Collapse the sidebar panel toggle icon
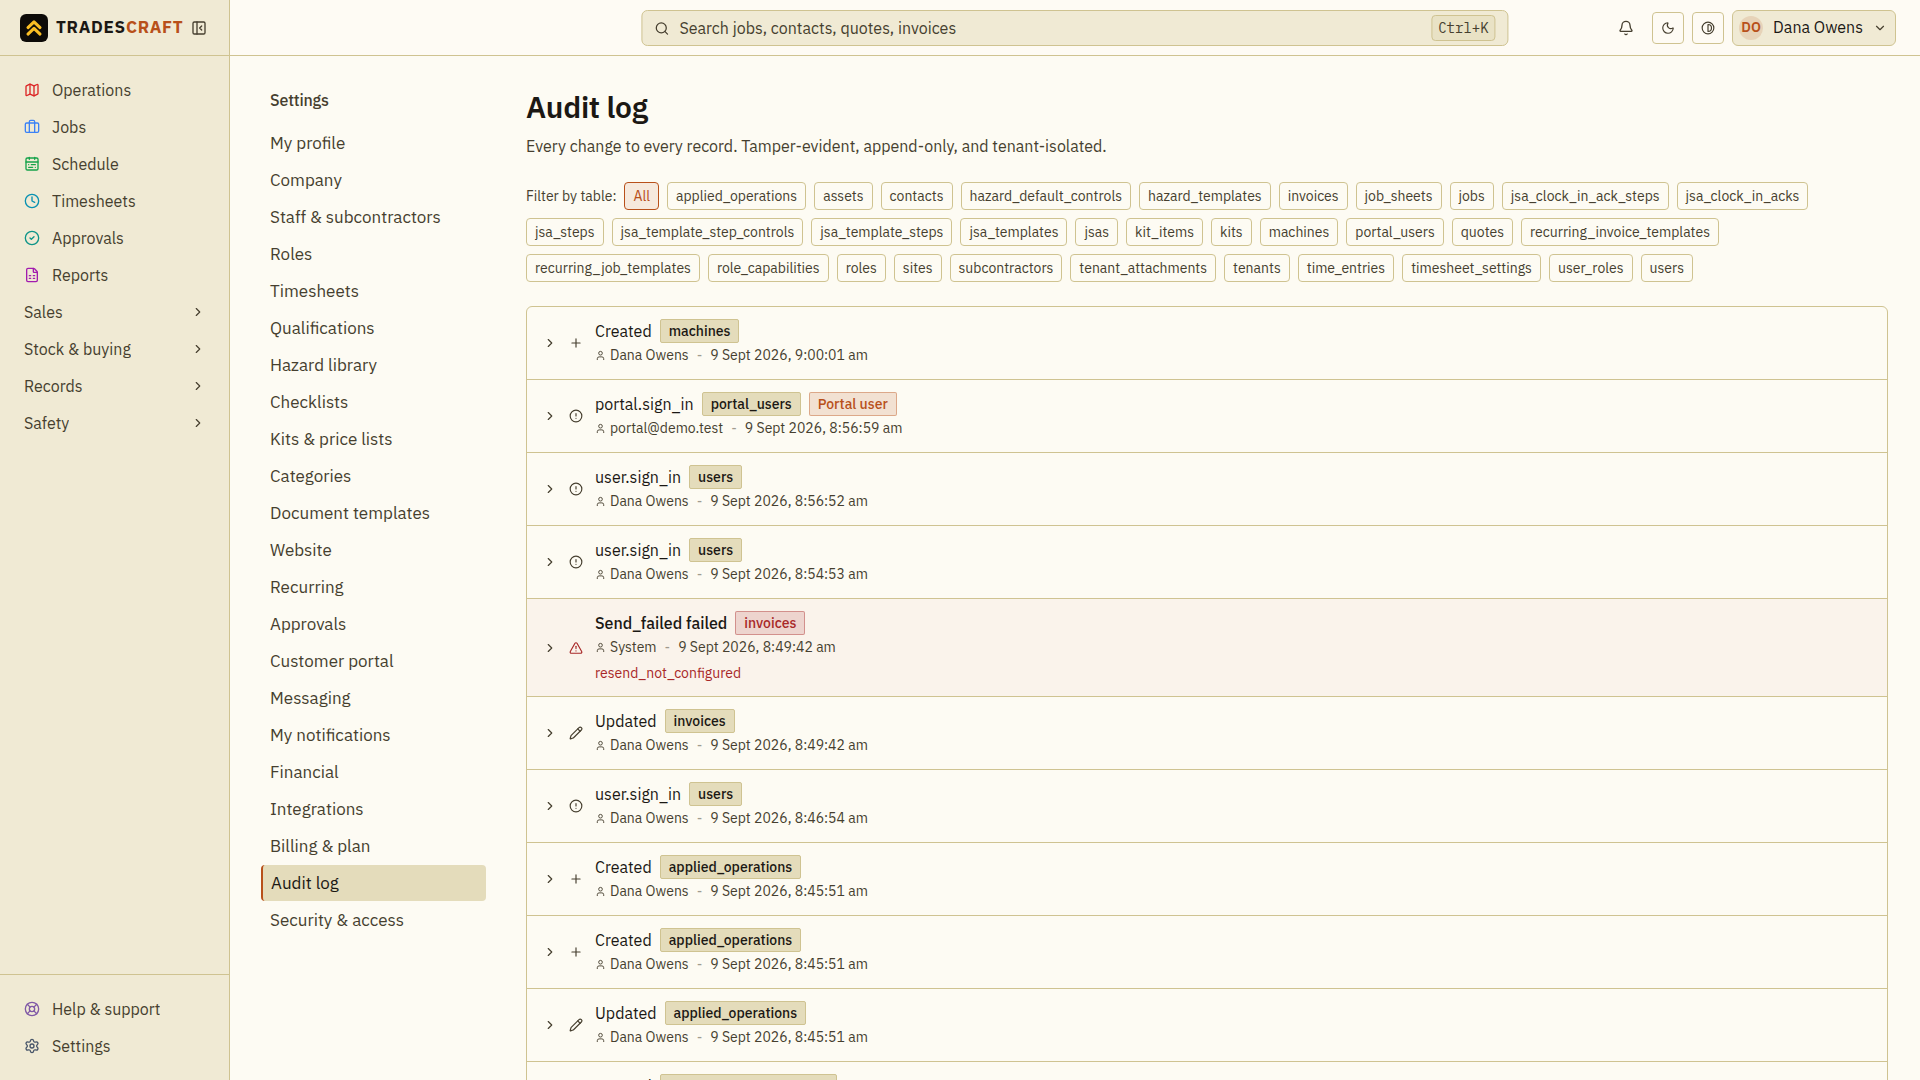This screenshot has width=1920, height=1080. [x=199, y=28]
